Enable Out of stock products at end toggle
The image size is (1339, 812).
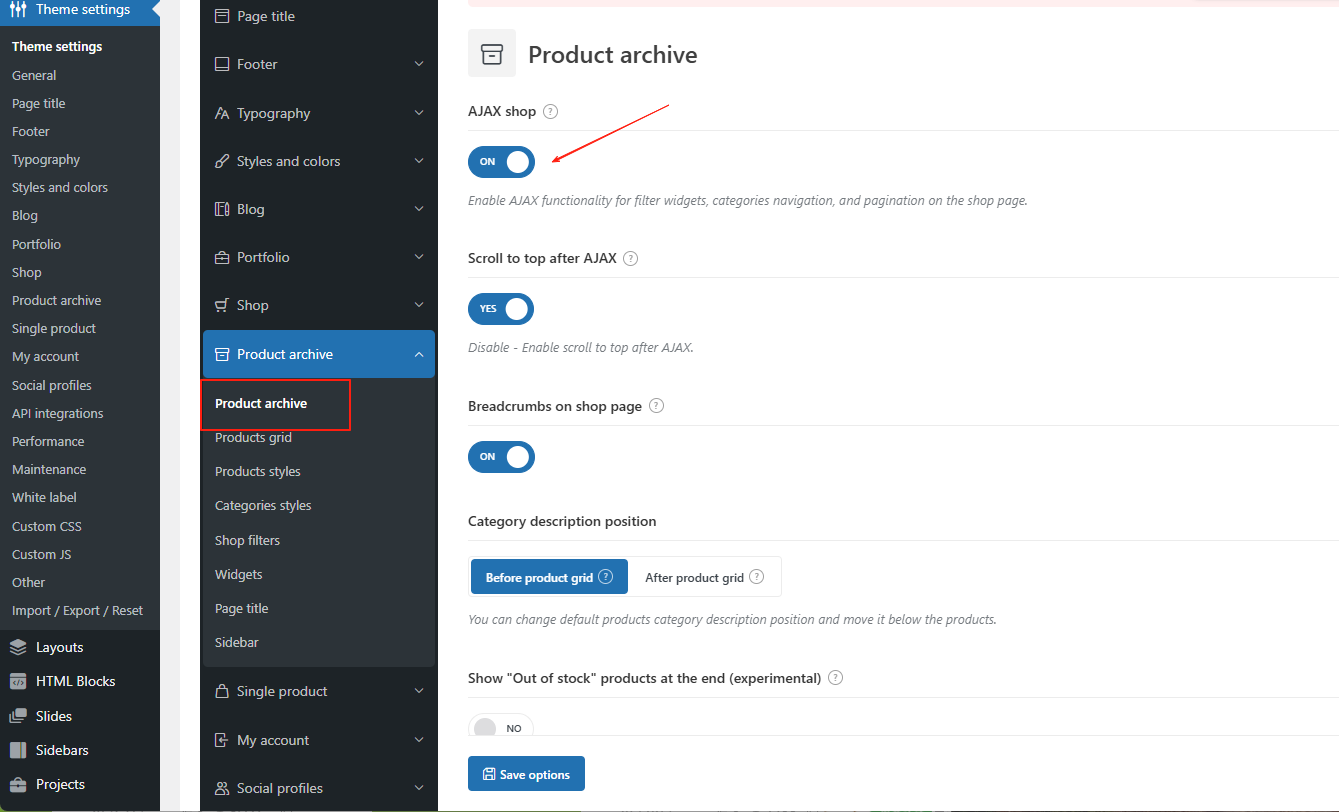coord(501,728)
